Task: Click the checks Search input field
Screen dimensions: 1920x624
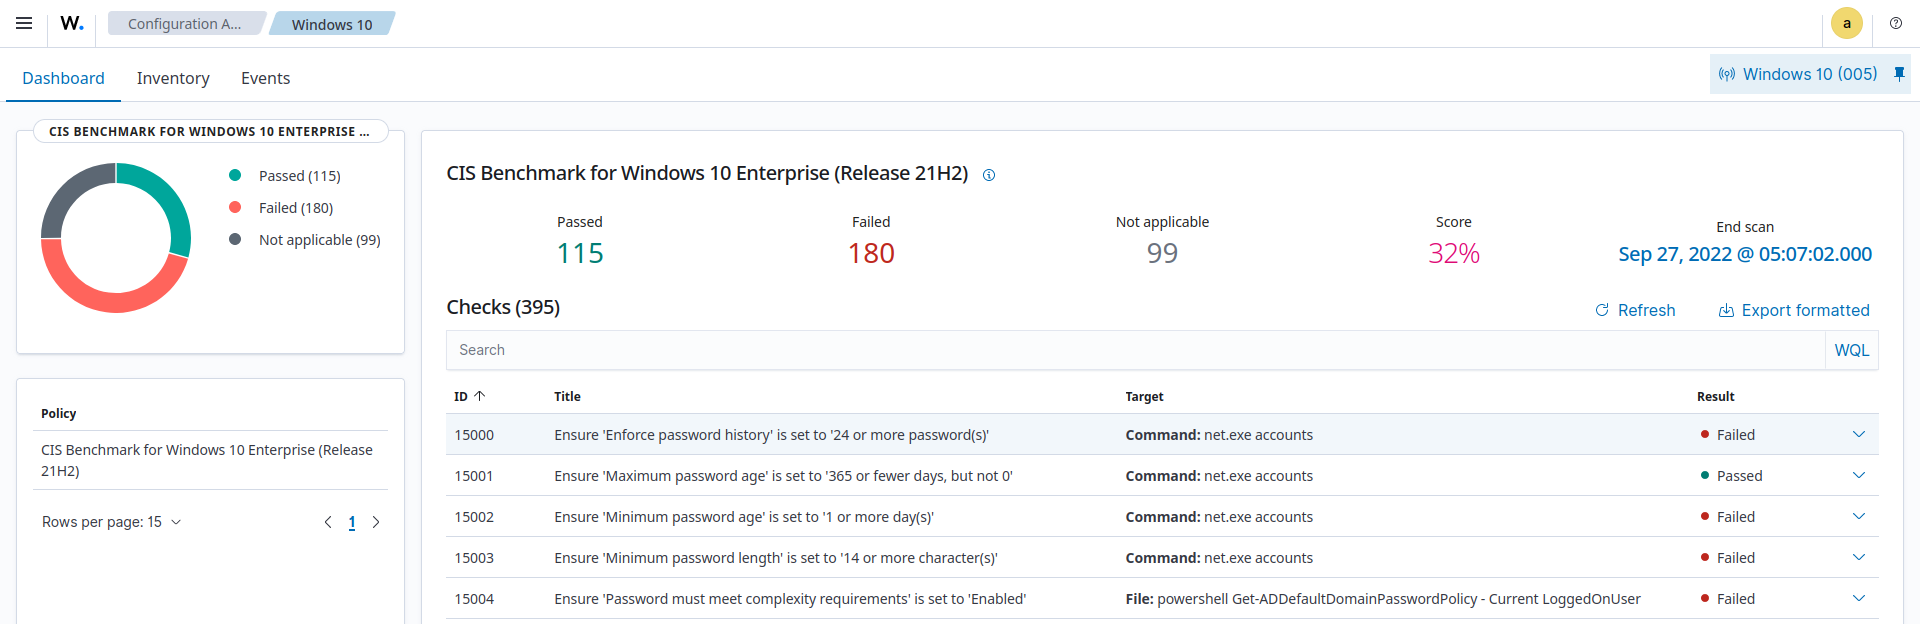Action: [1135, 350]
